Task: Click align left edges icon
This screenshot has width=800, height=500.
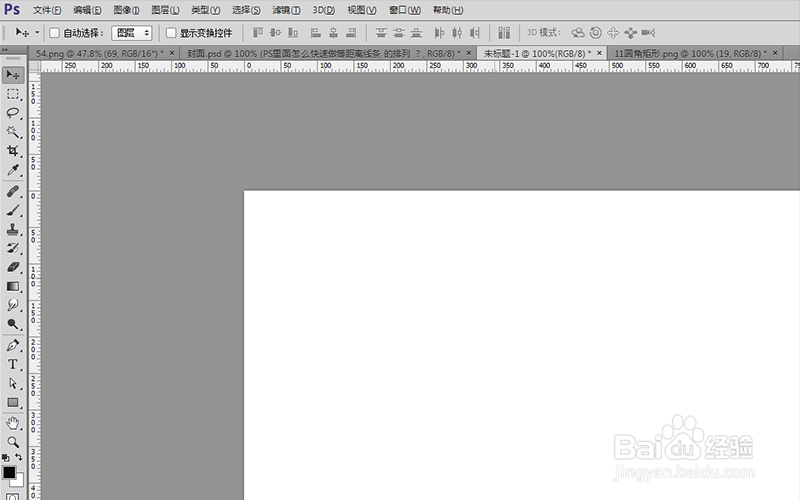Action: (316, 33)
